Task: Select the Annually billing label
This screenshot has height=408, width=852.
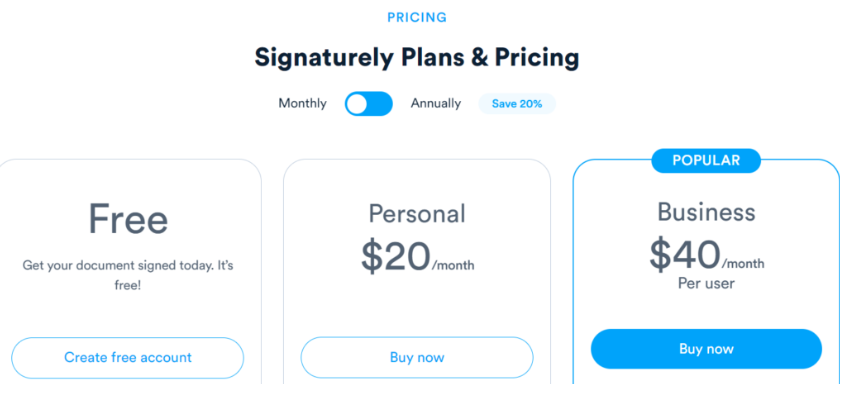Action: [x=436, y=104]
